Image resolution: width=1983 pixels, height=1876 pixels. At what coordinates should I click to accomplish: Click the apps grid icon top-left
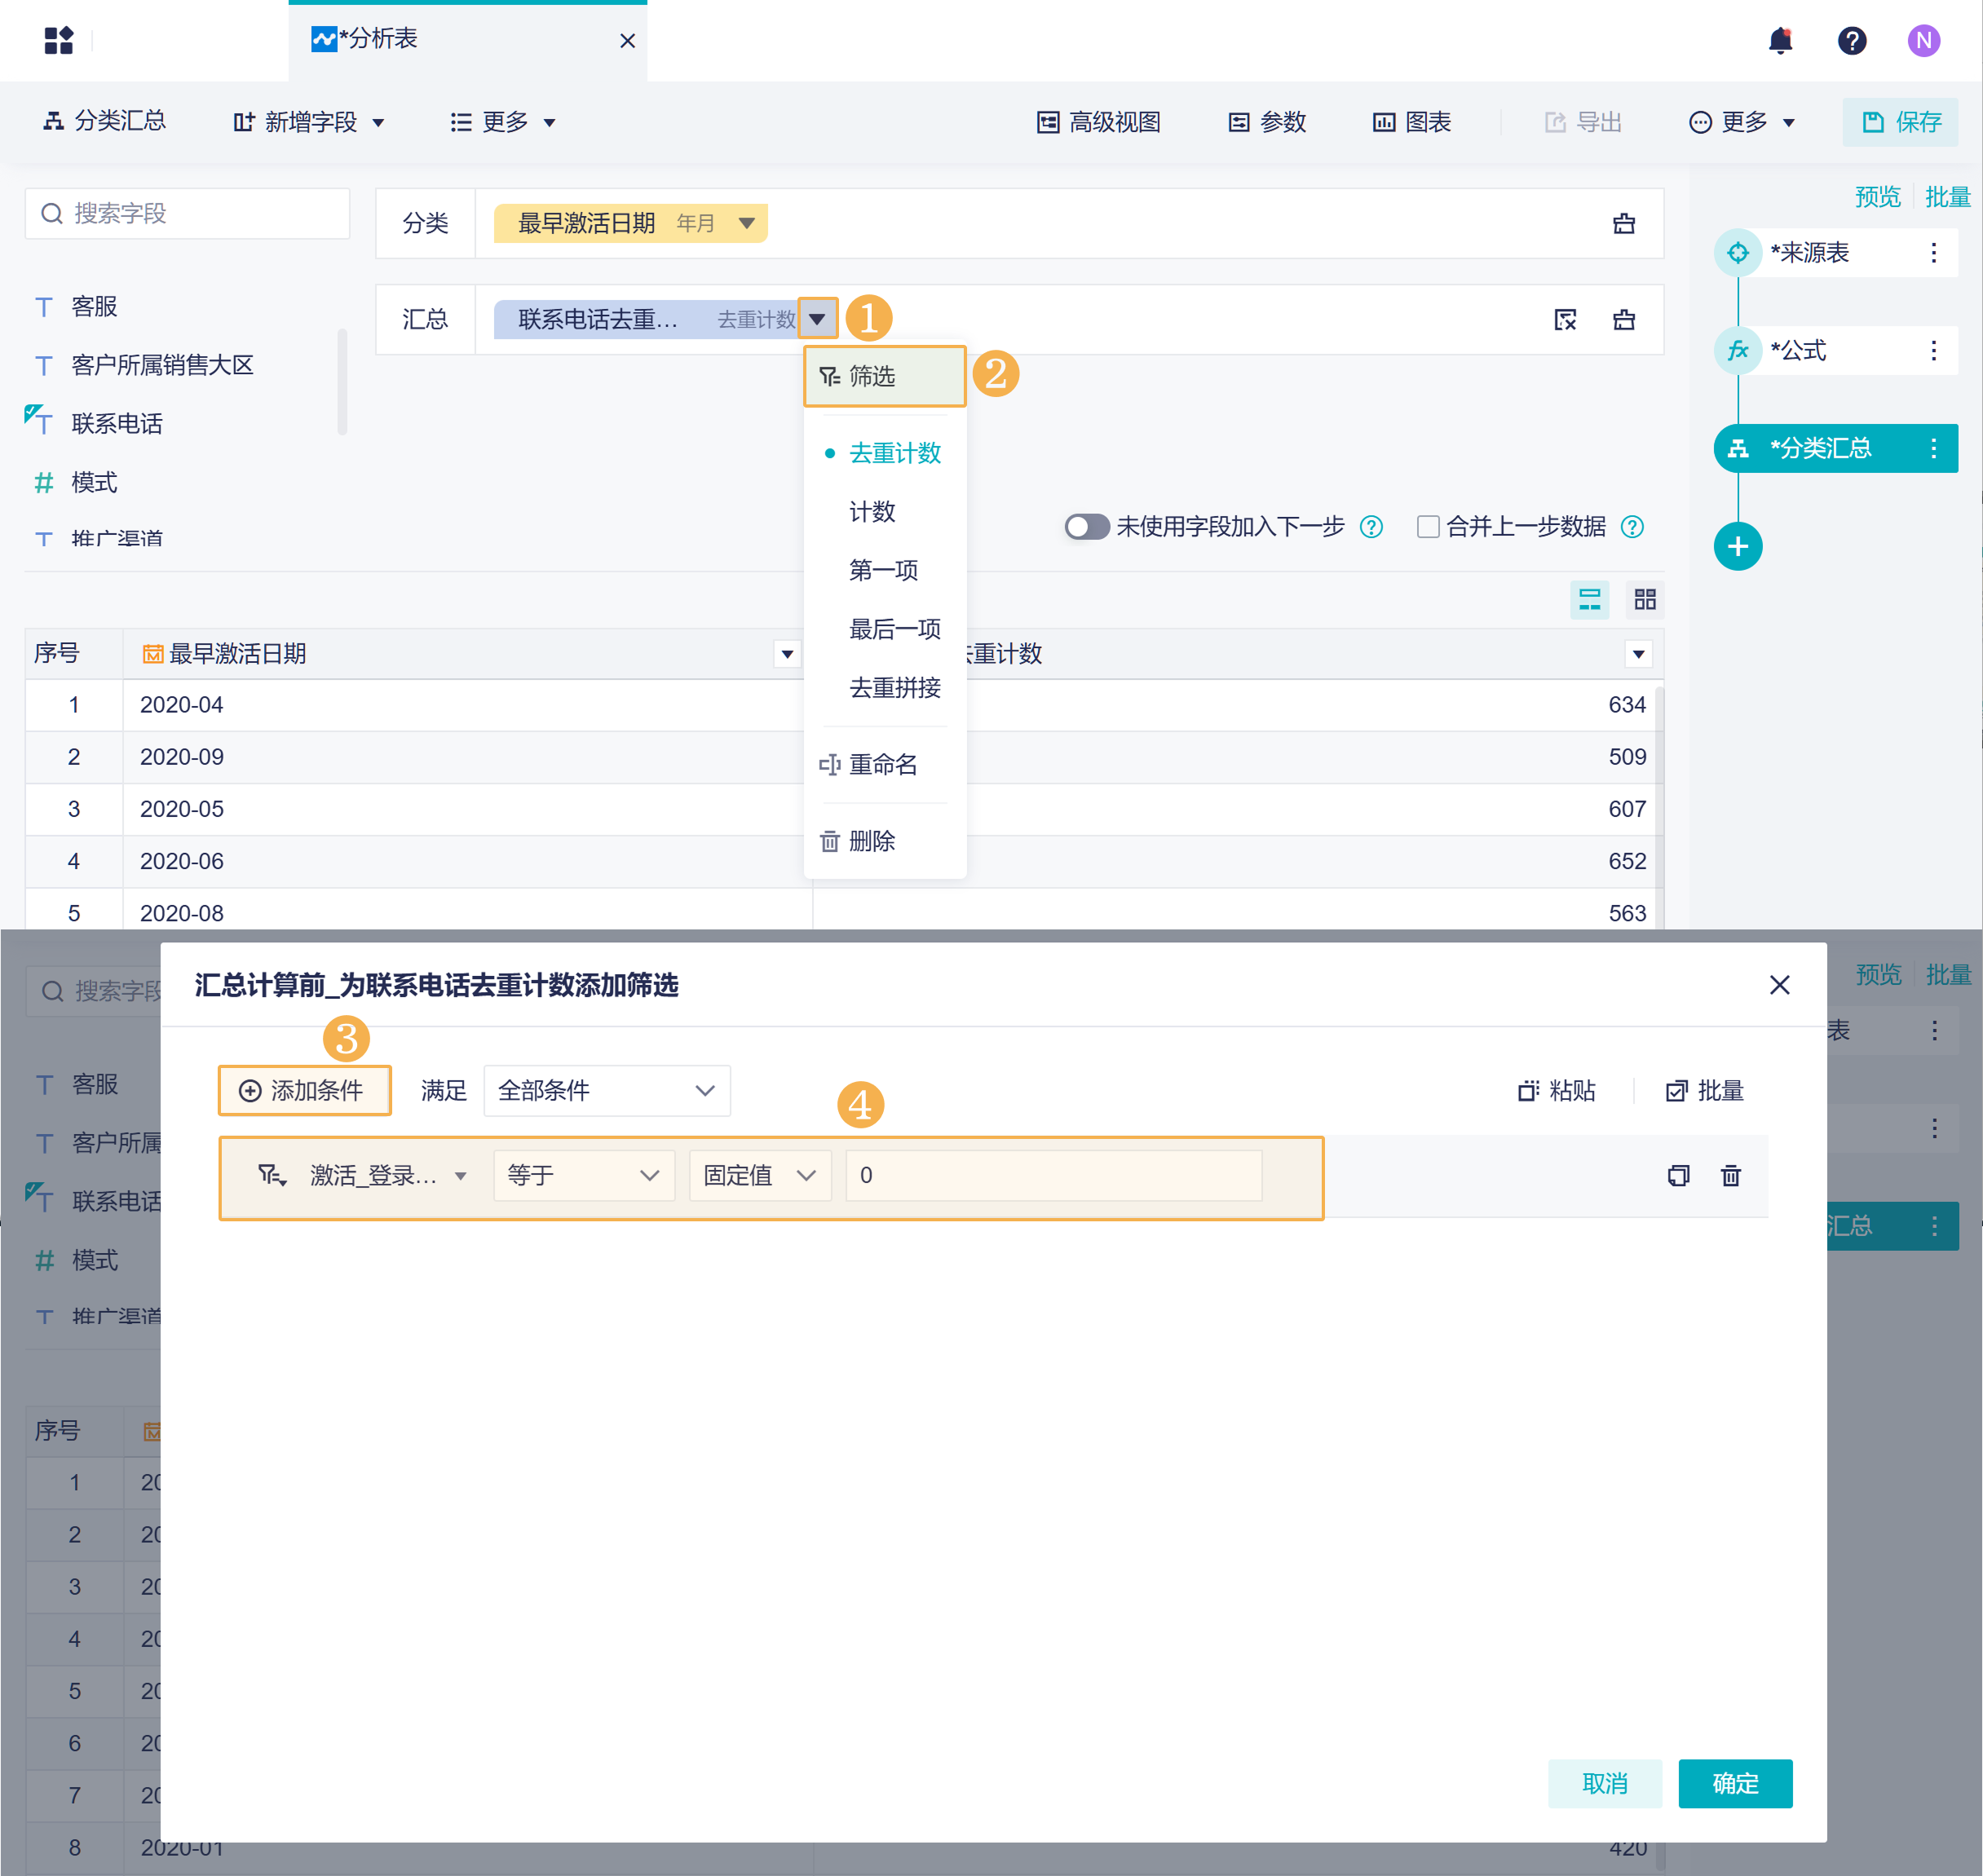[59, 41]
